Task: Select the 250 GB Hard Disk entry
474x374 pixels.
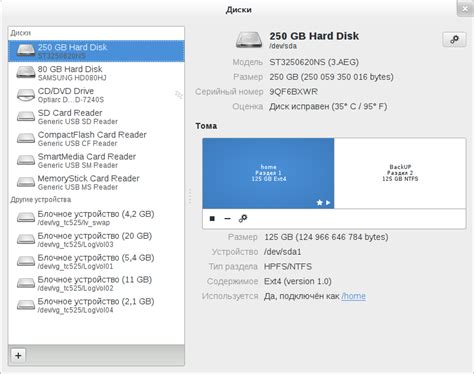Action: (96, 51)
